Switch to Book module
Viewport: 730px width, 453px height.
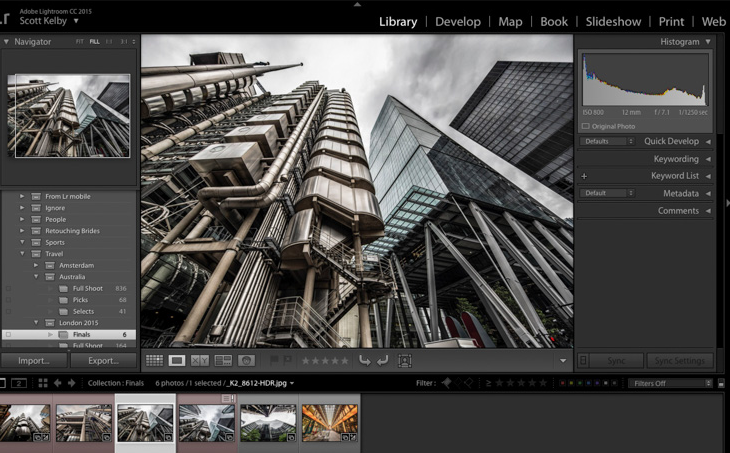click(x=554, y=22)
